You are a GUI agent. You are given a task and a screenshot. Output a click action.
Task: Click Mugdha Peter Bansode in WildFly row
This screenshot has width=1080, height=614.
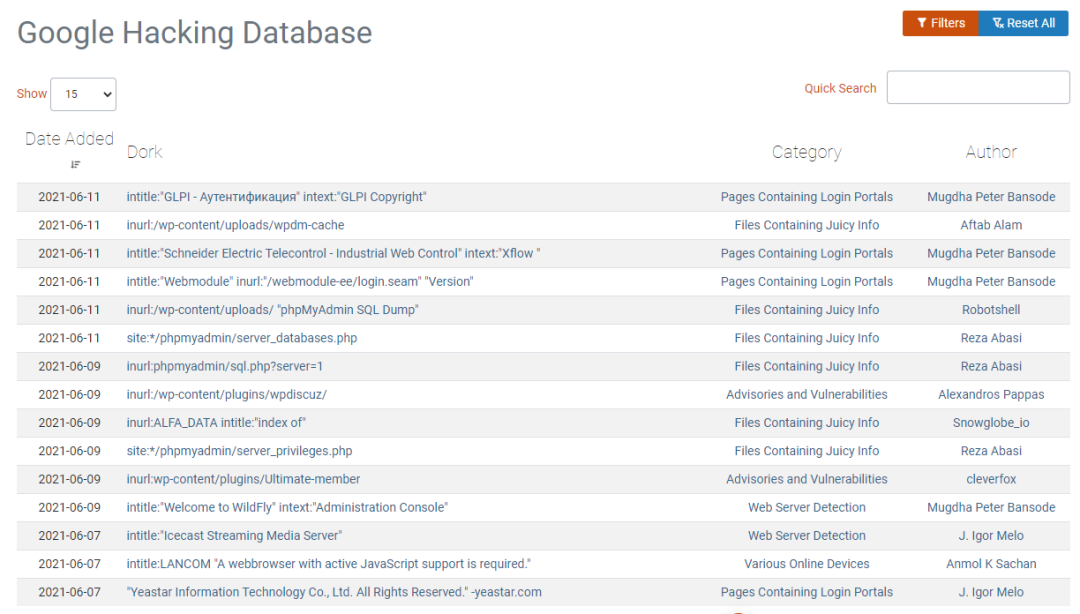click(991, 508)
